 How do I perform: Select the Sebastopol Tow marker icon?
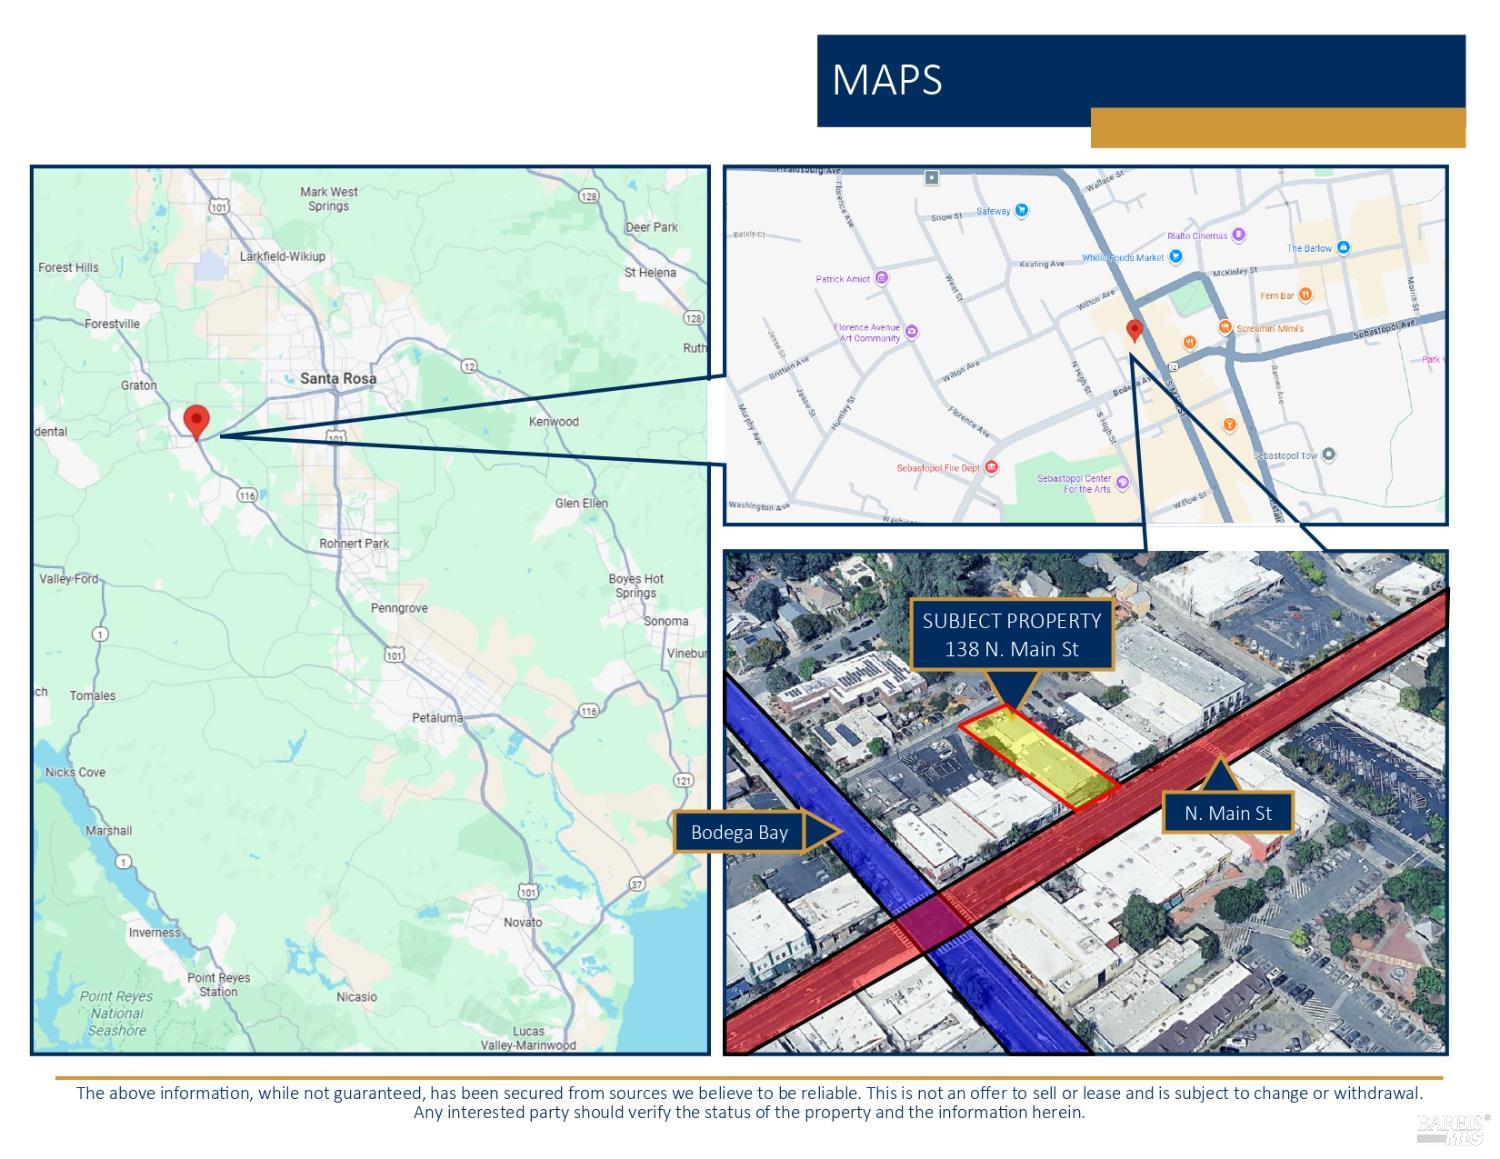tap(1328, 454)
